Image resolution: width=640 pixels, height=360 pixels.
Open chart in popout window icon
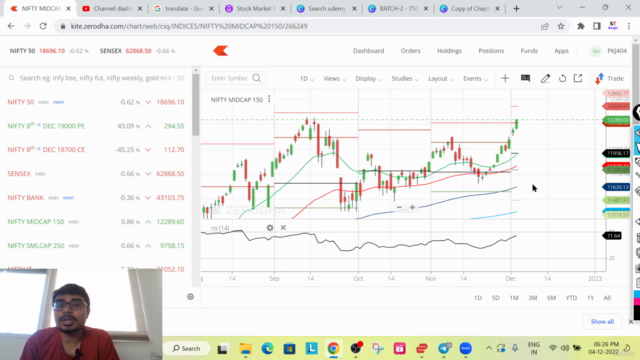[578, 78]
